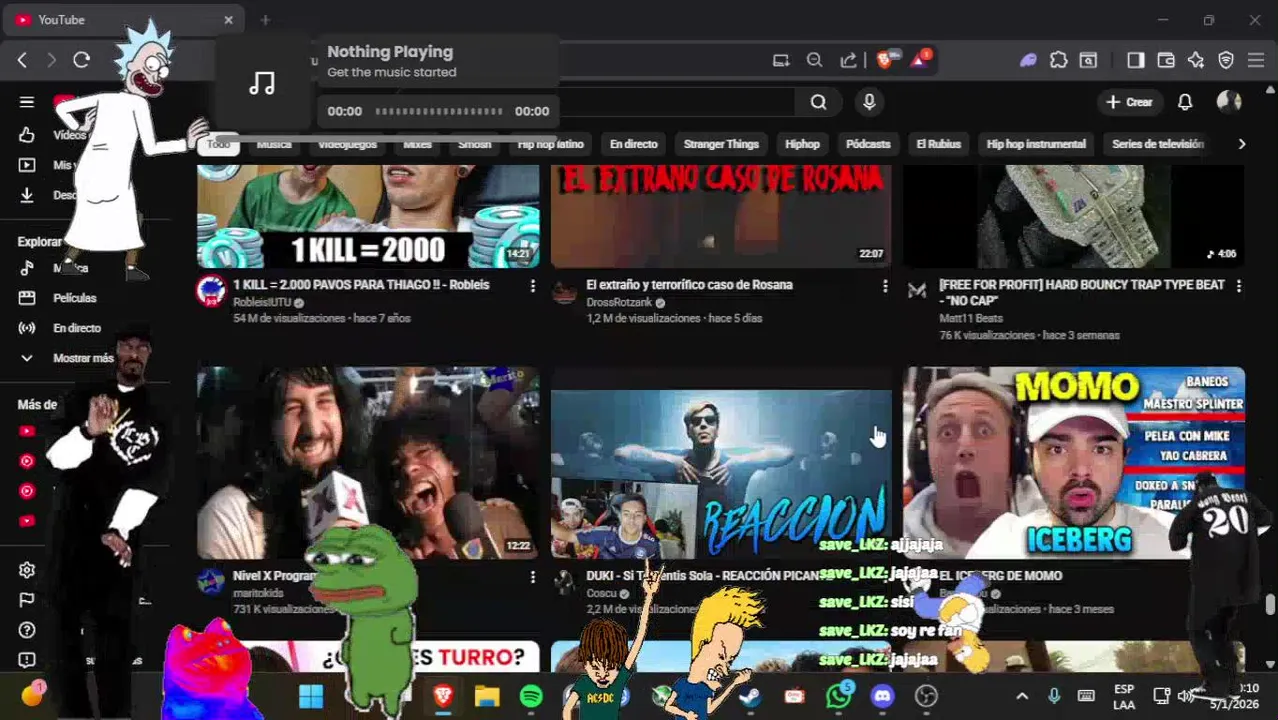Open the Leo AI sparkle icon
Screen dimensions: 1278x720
[1196, 61]
